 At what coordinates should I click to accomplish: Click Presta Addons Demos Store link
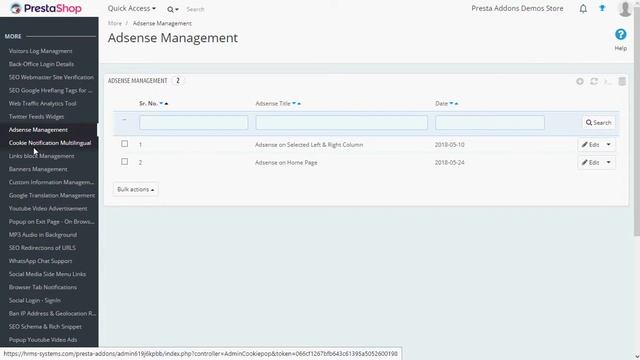click(517, 8)
